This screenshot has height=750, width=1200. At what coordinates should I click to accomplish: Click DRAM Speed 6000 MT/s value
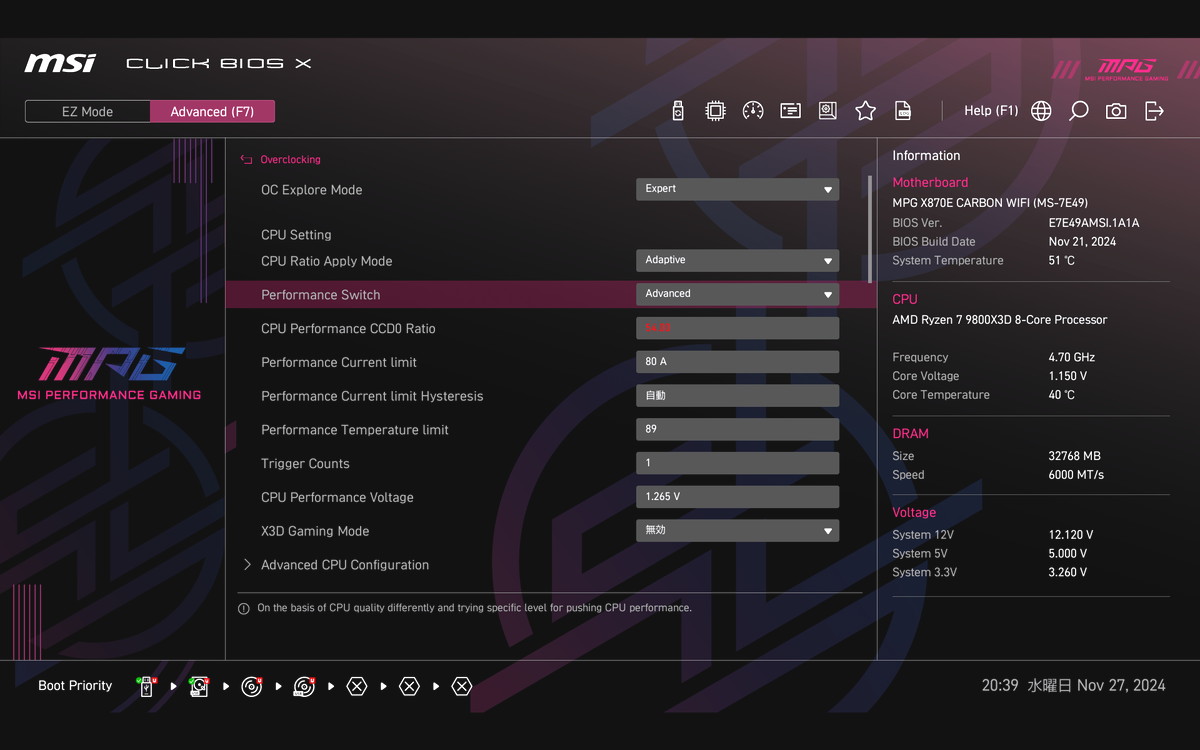tap(1076, 475)
